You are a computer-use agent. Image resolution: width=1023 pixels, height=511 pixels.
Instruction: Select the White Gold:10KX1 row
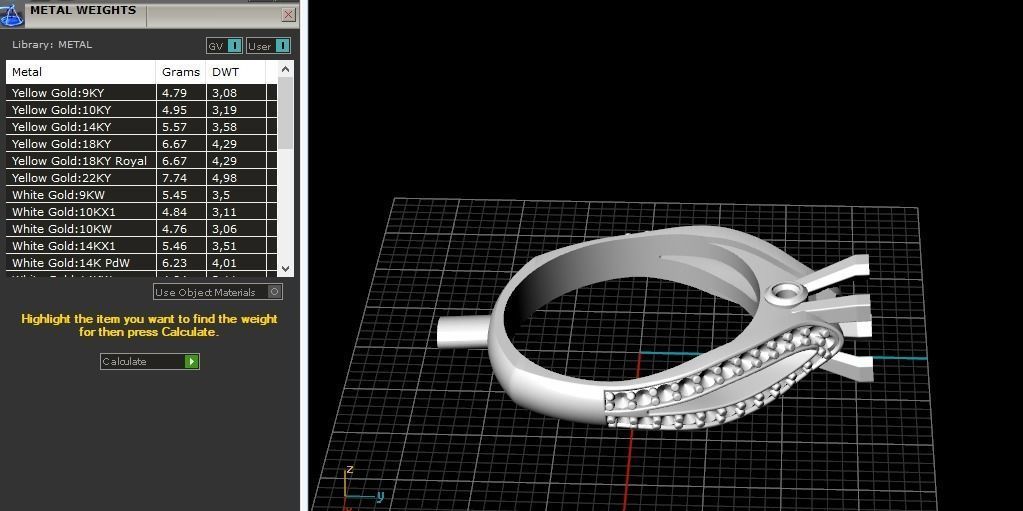click(141, 211)
